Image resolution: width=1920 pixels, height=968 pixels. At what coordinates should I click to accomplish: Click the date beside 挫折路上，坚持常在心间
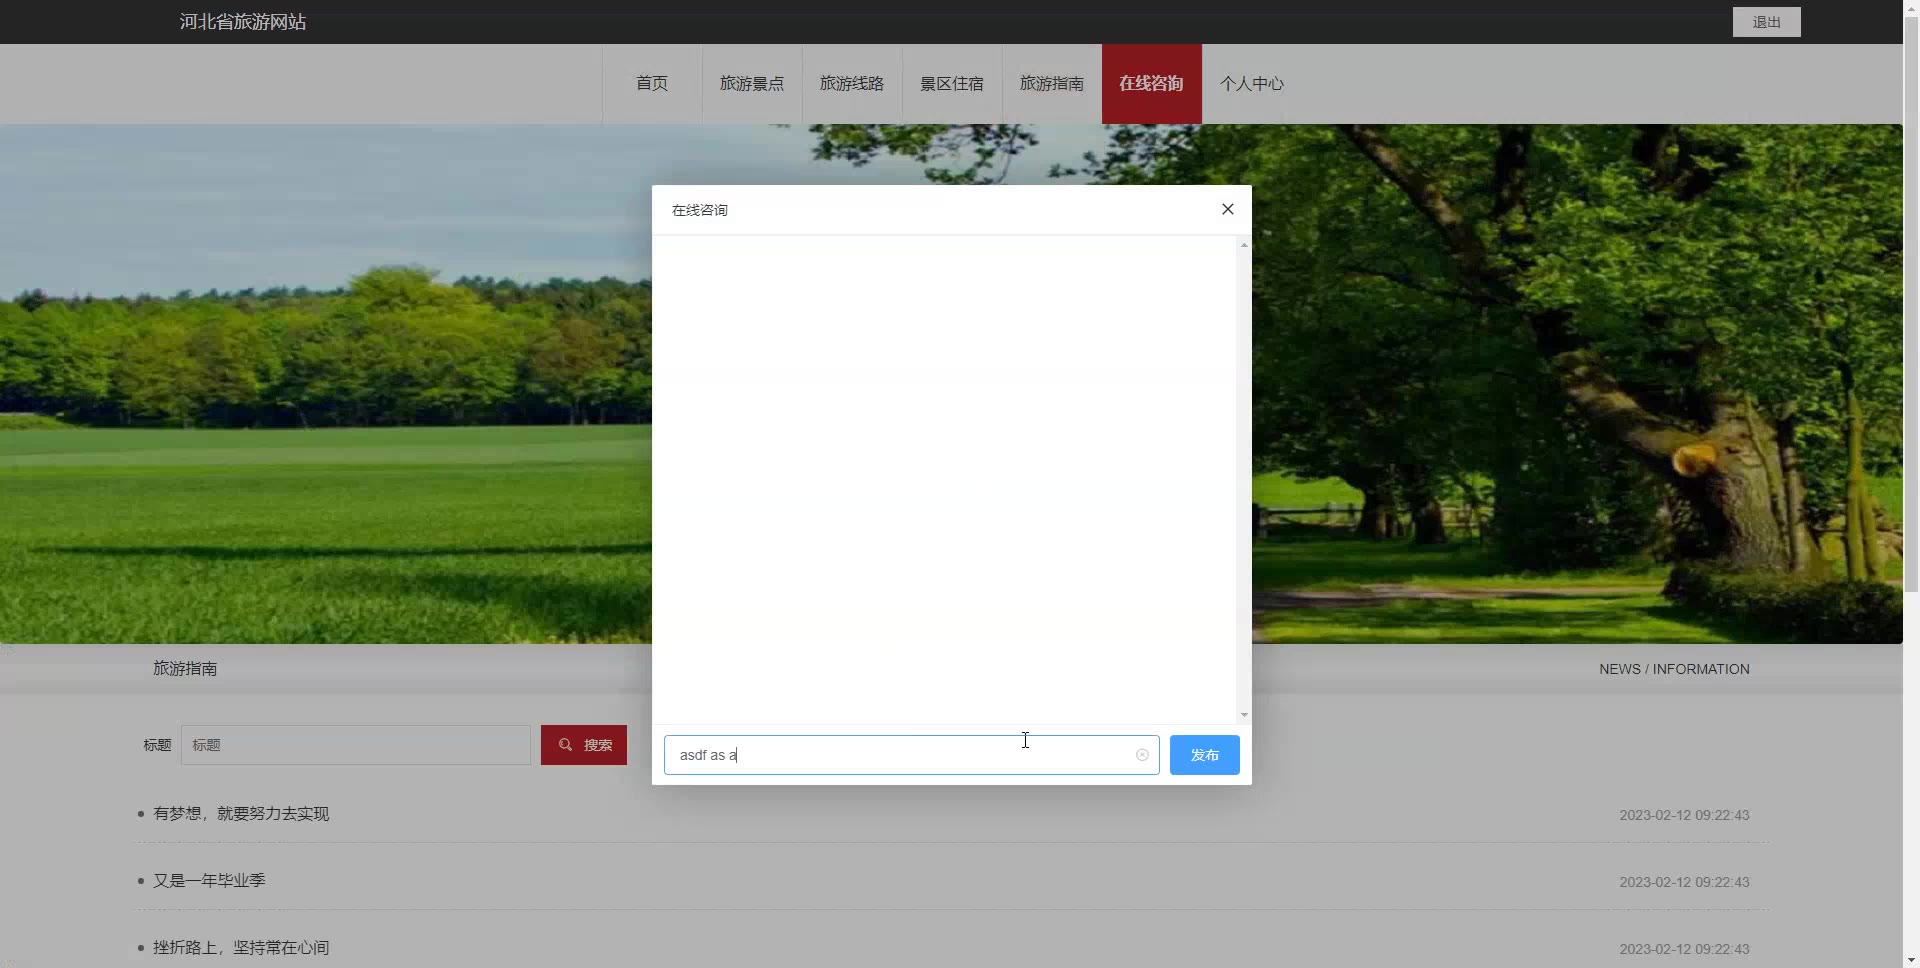(x=1684, y=949)
